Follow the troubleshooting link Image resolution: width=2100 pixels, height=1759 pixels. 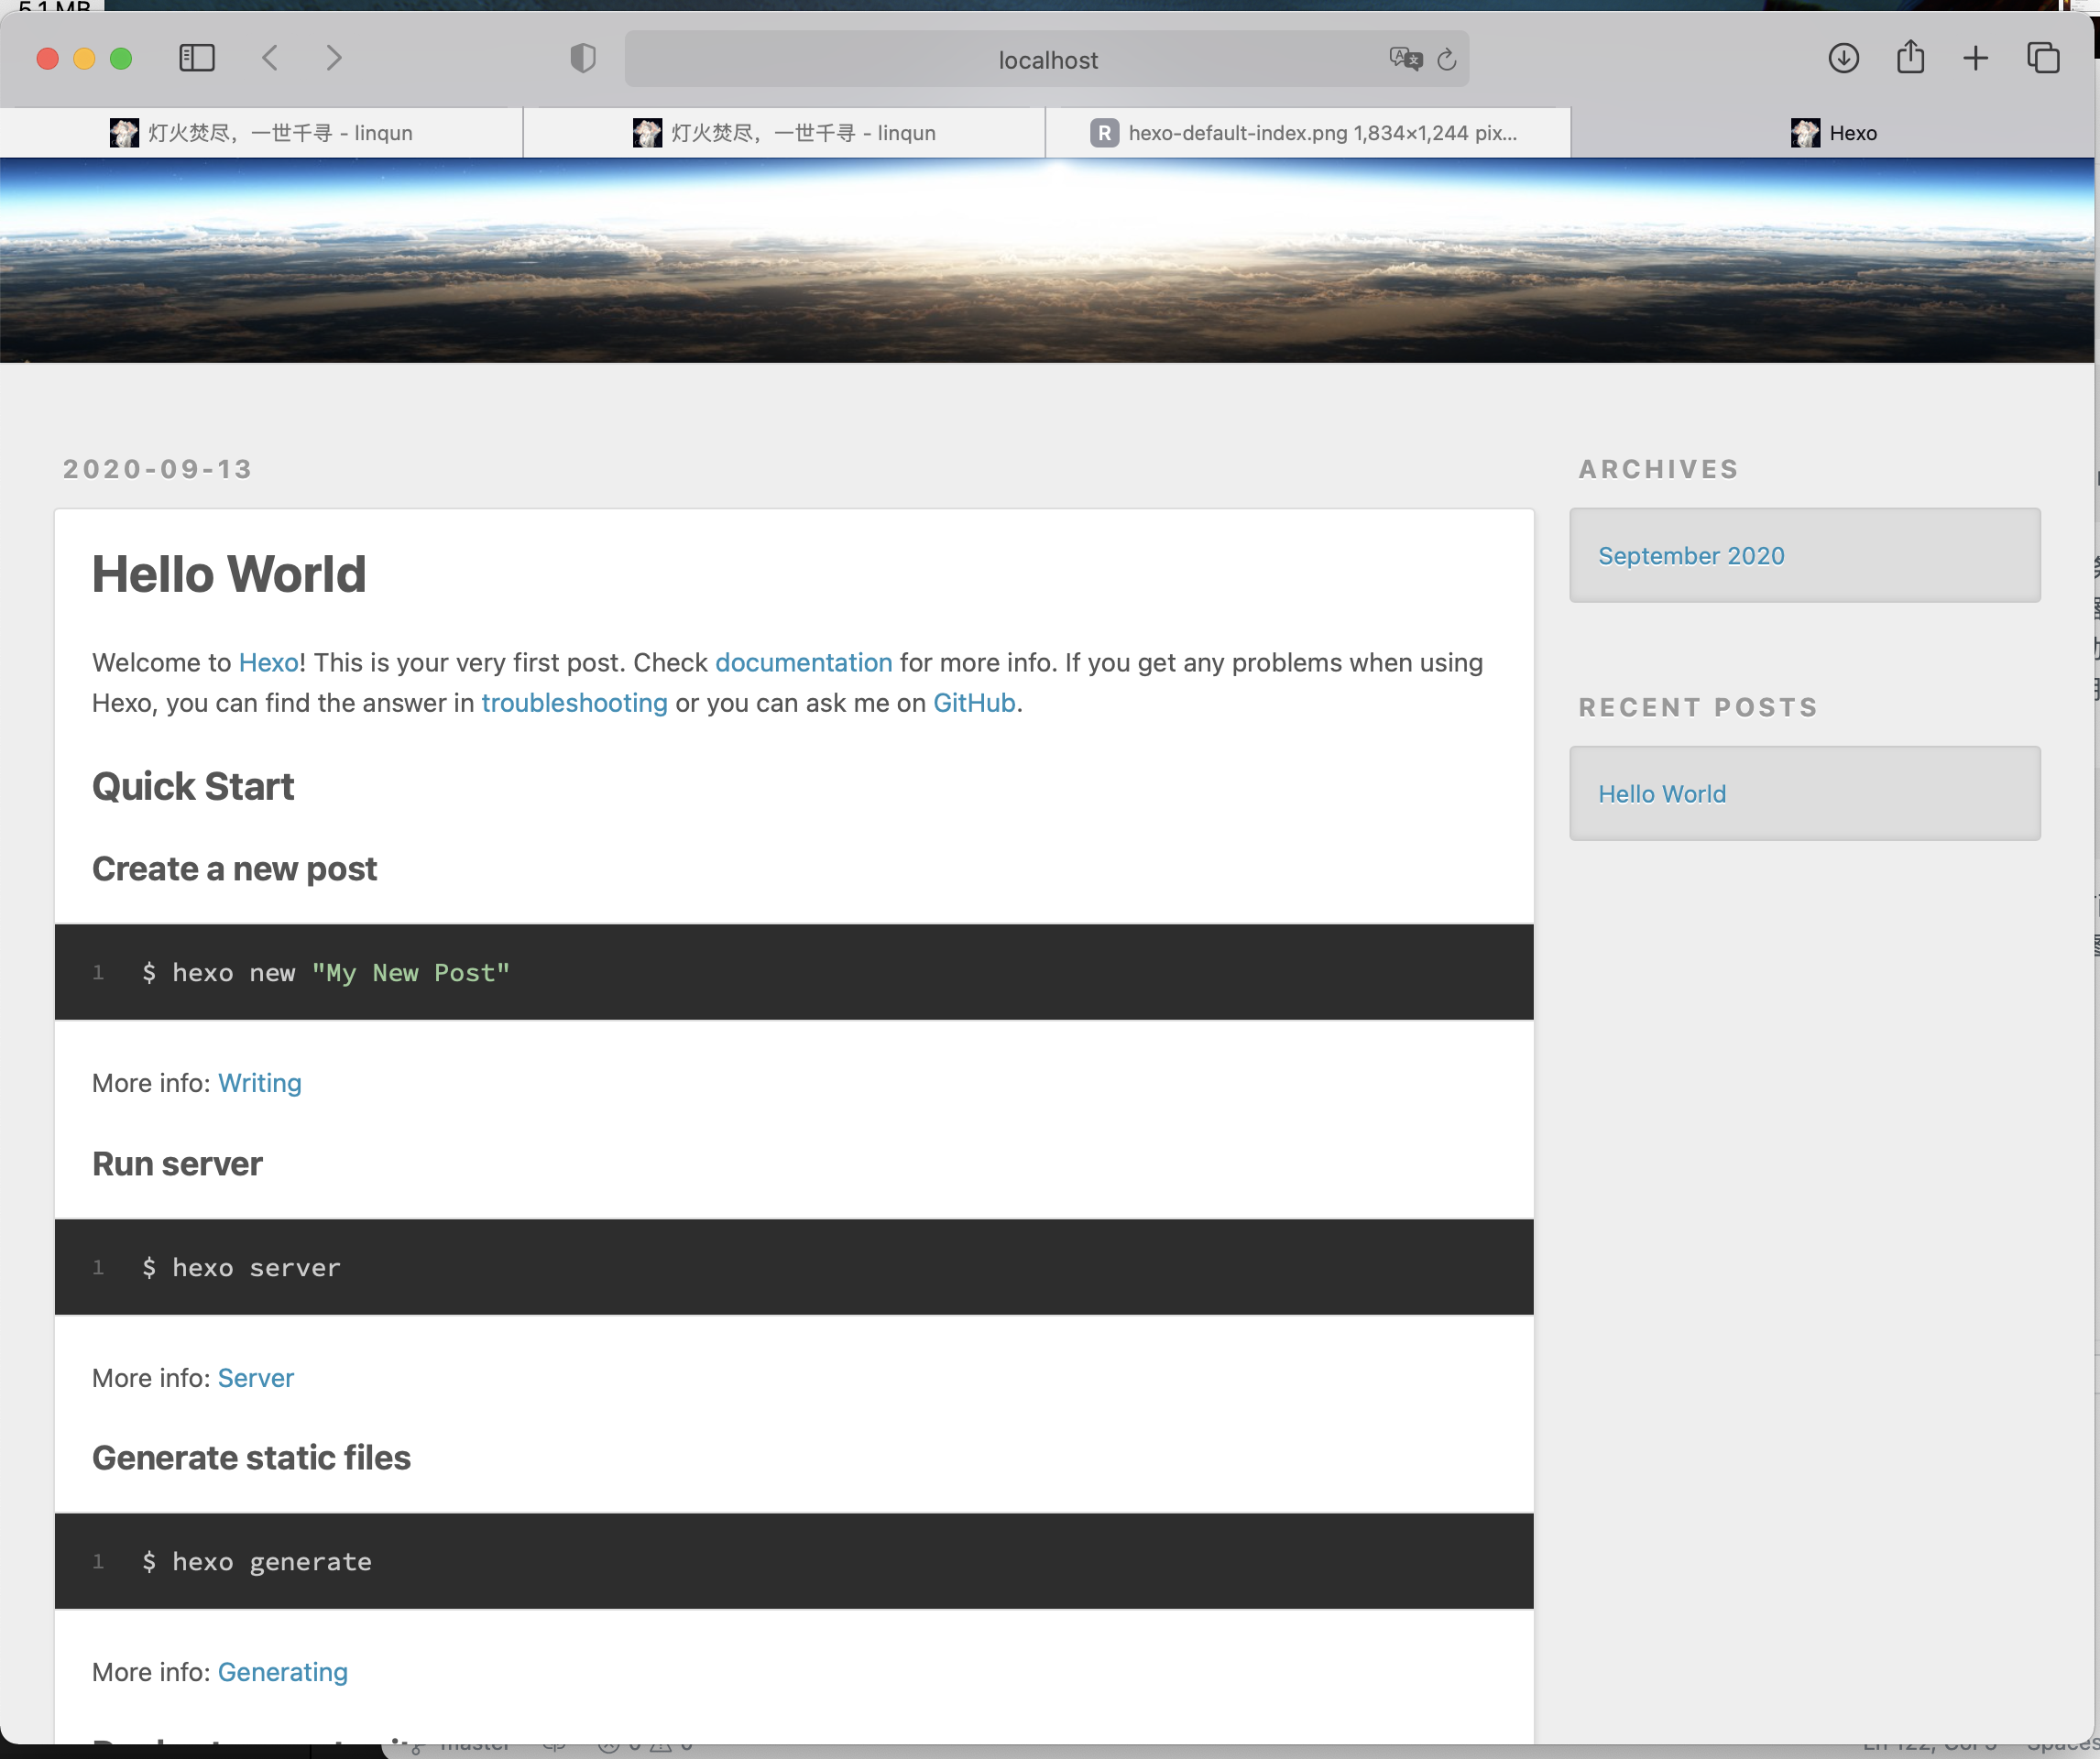tap(574, 703)
